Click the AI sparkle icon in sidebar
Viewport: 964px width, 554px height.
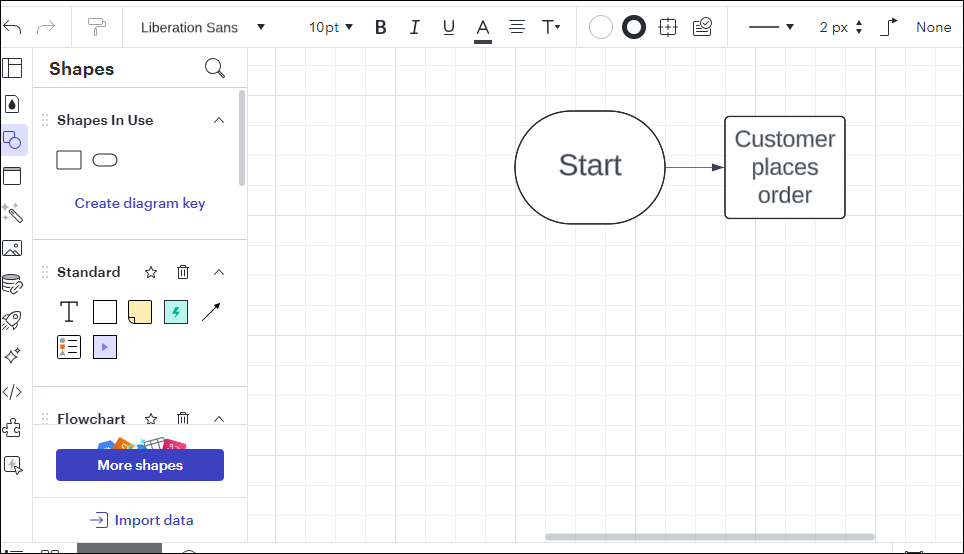[12, 355]
